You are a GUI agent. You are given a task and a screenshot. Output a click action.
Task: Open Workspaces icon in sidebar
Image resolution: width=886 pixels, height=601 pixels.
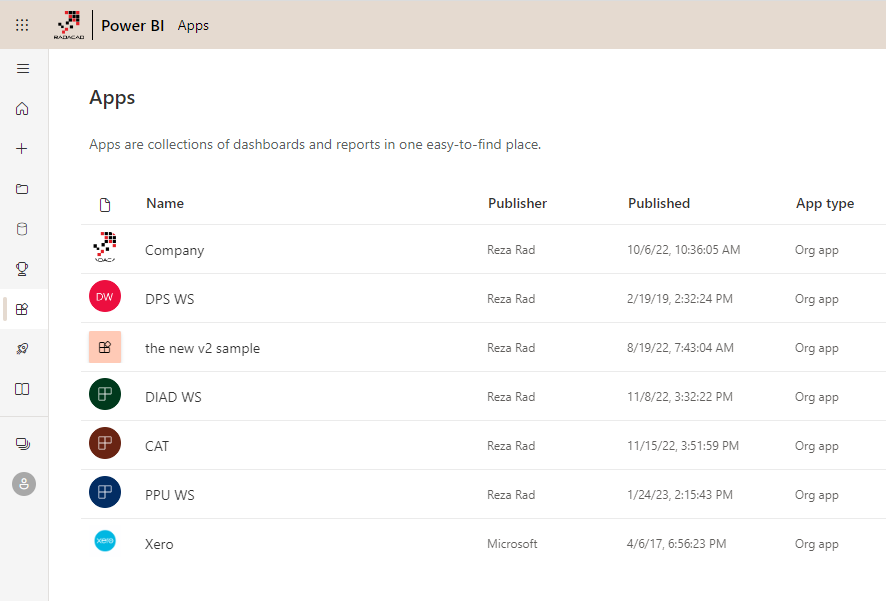click(23, 444)
